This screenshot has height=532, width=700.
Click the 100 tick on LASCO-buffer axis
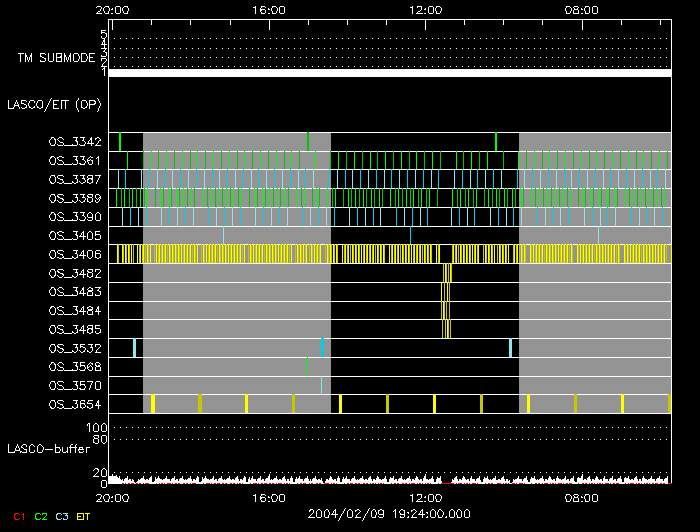[99, 428]
